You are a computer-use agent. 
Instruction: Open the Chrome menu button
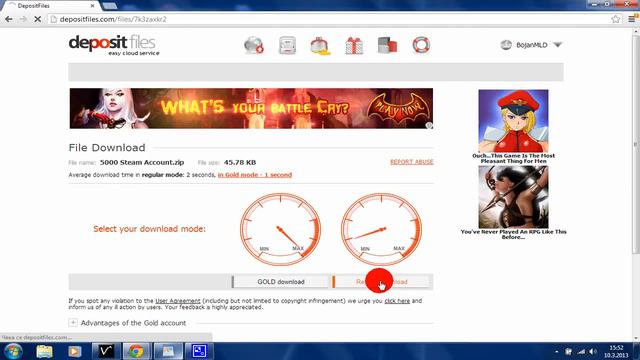coord(632,19)
